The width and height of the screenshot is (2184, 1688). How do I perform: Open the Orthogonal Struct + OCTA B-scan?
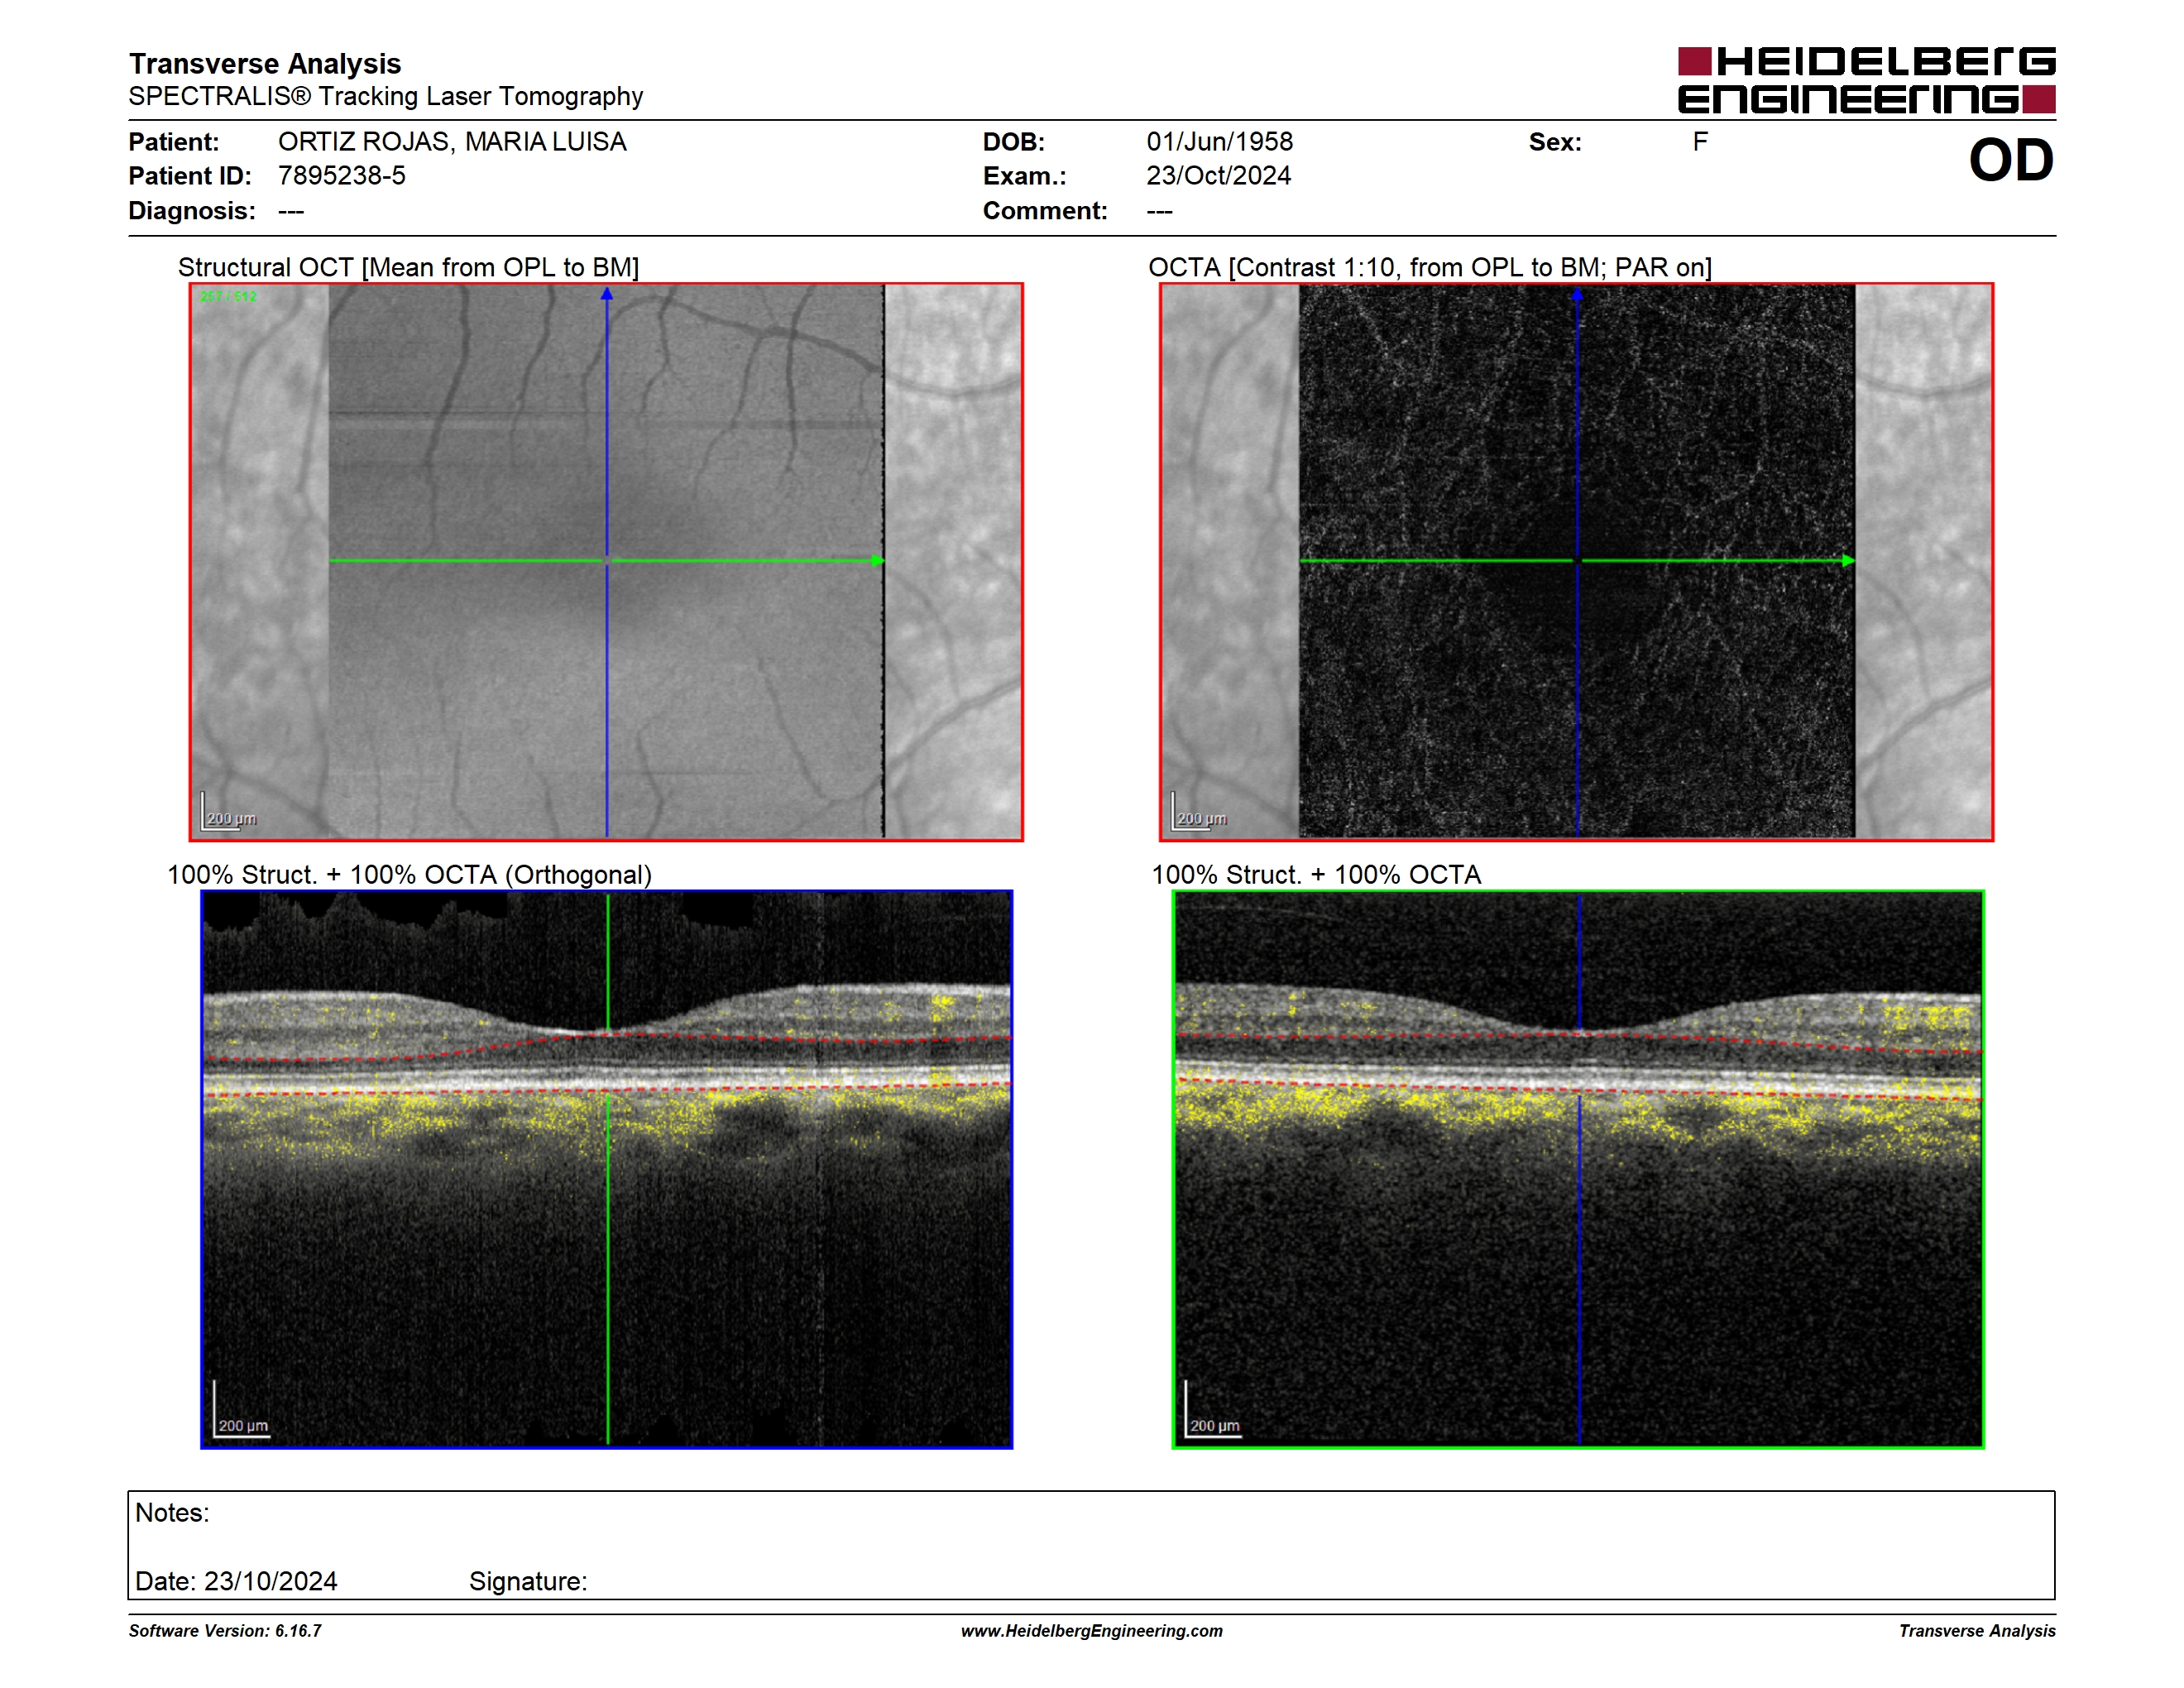point(606,1169)
